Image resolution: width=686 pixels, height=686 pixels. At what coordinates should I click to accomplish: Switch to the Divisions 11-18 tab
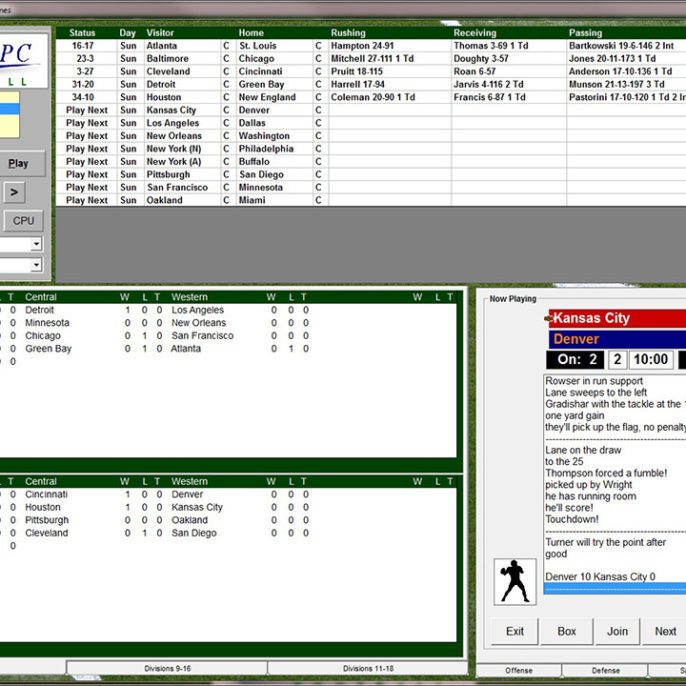click(368, 668)
